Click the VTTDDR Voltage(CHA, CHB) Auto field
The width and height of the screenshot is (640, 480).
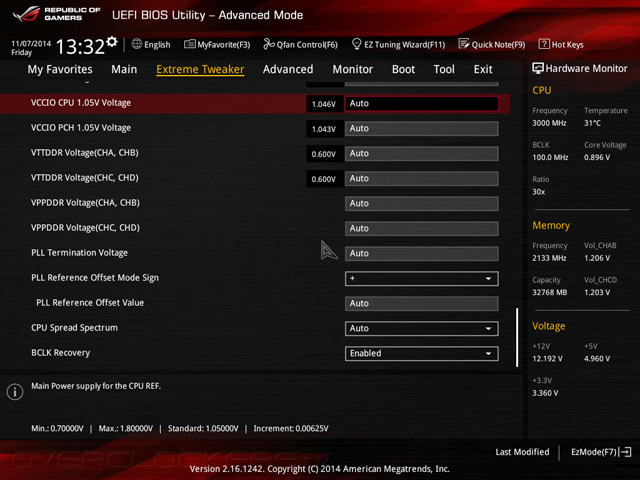pyautogui.click(x=421, y=153)
